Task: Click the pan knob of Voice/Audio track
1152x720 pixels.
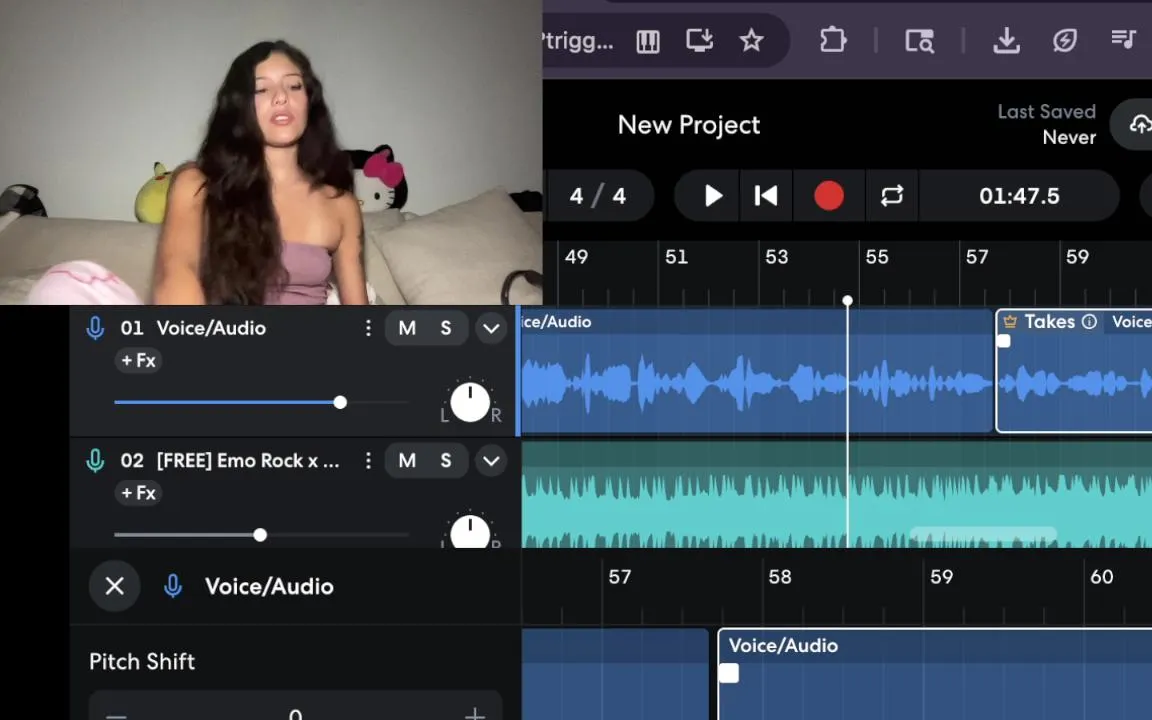Action: click(470, 402)
